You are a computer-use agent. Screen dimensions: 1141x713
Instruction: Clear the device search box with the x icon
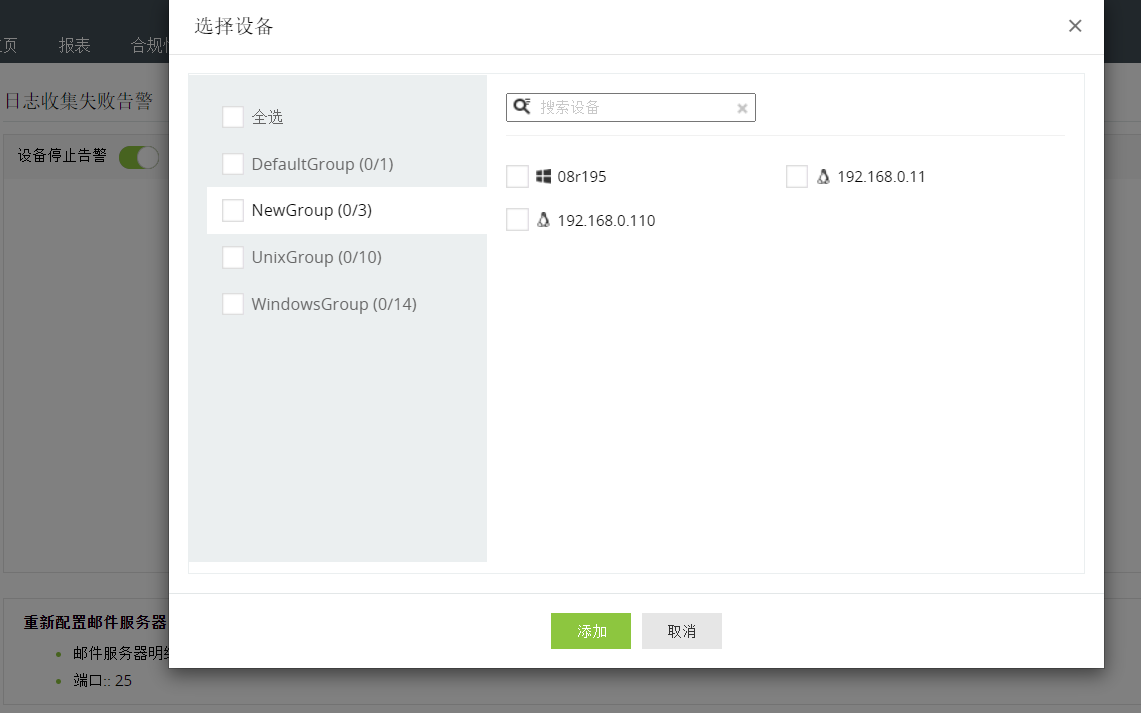[742, 108]
